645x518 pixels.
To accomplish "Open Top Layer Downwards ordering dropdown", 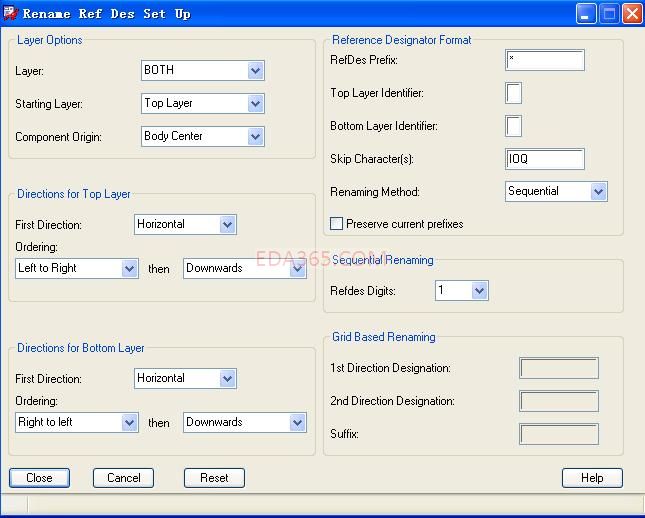I will [245, 269].
